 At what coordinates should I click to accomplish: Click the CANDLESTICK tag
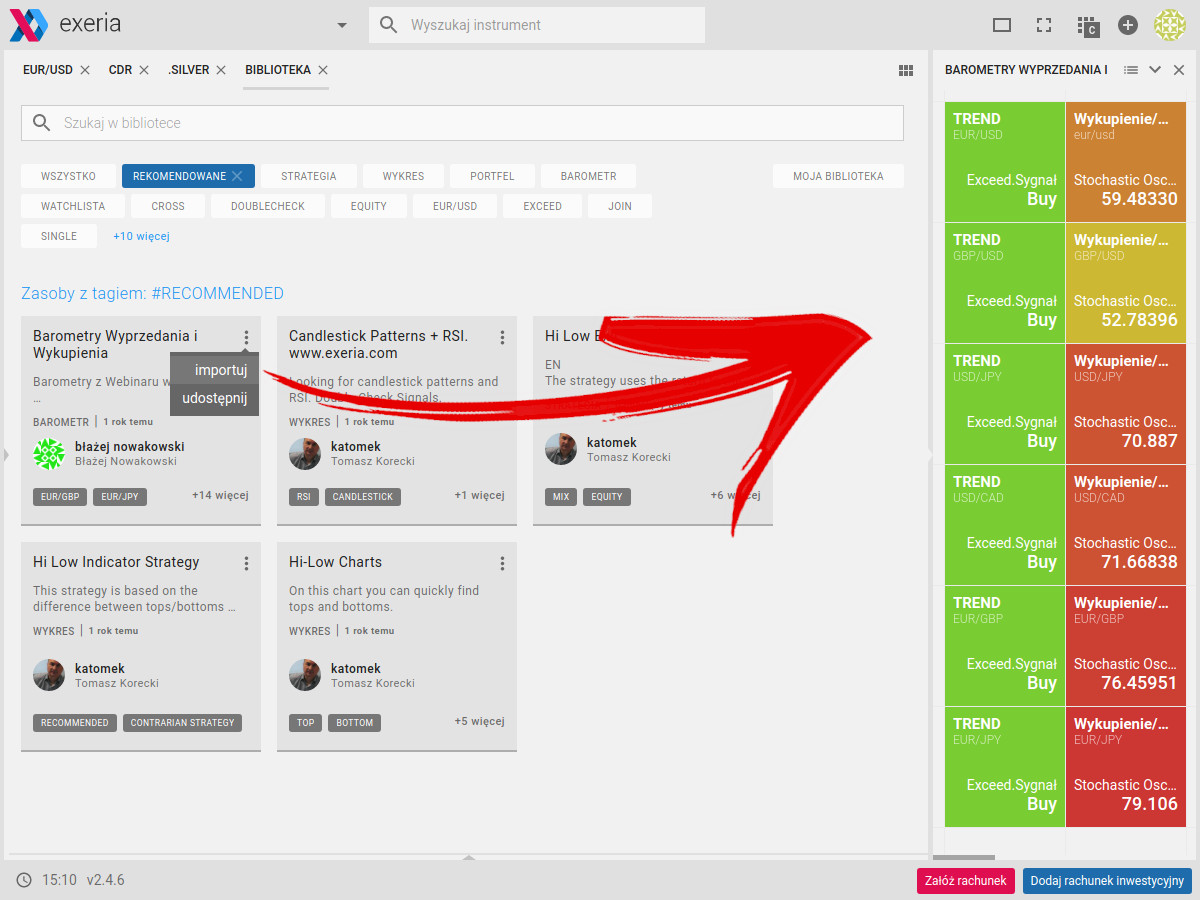point(363,496)
